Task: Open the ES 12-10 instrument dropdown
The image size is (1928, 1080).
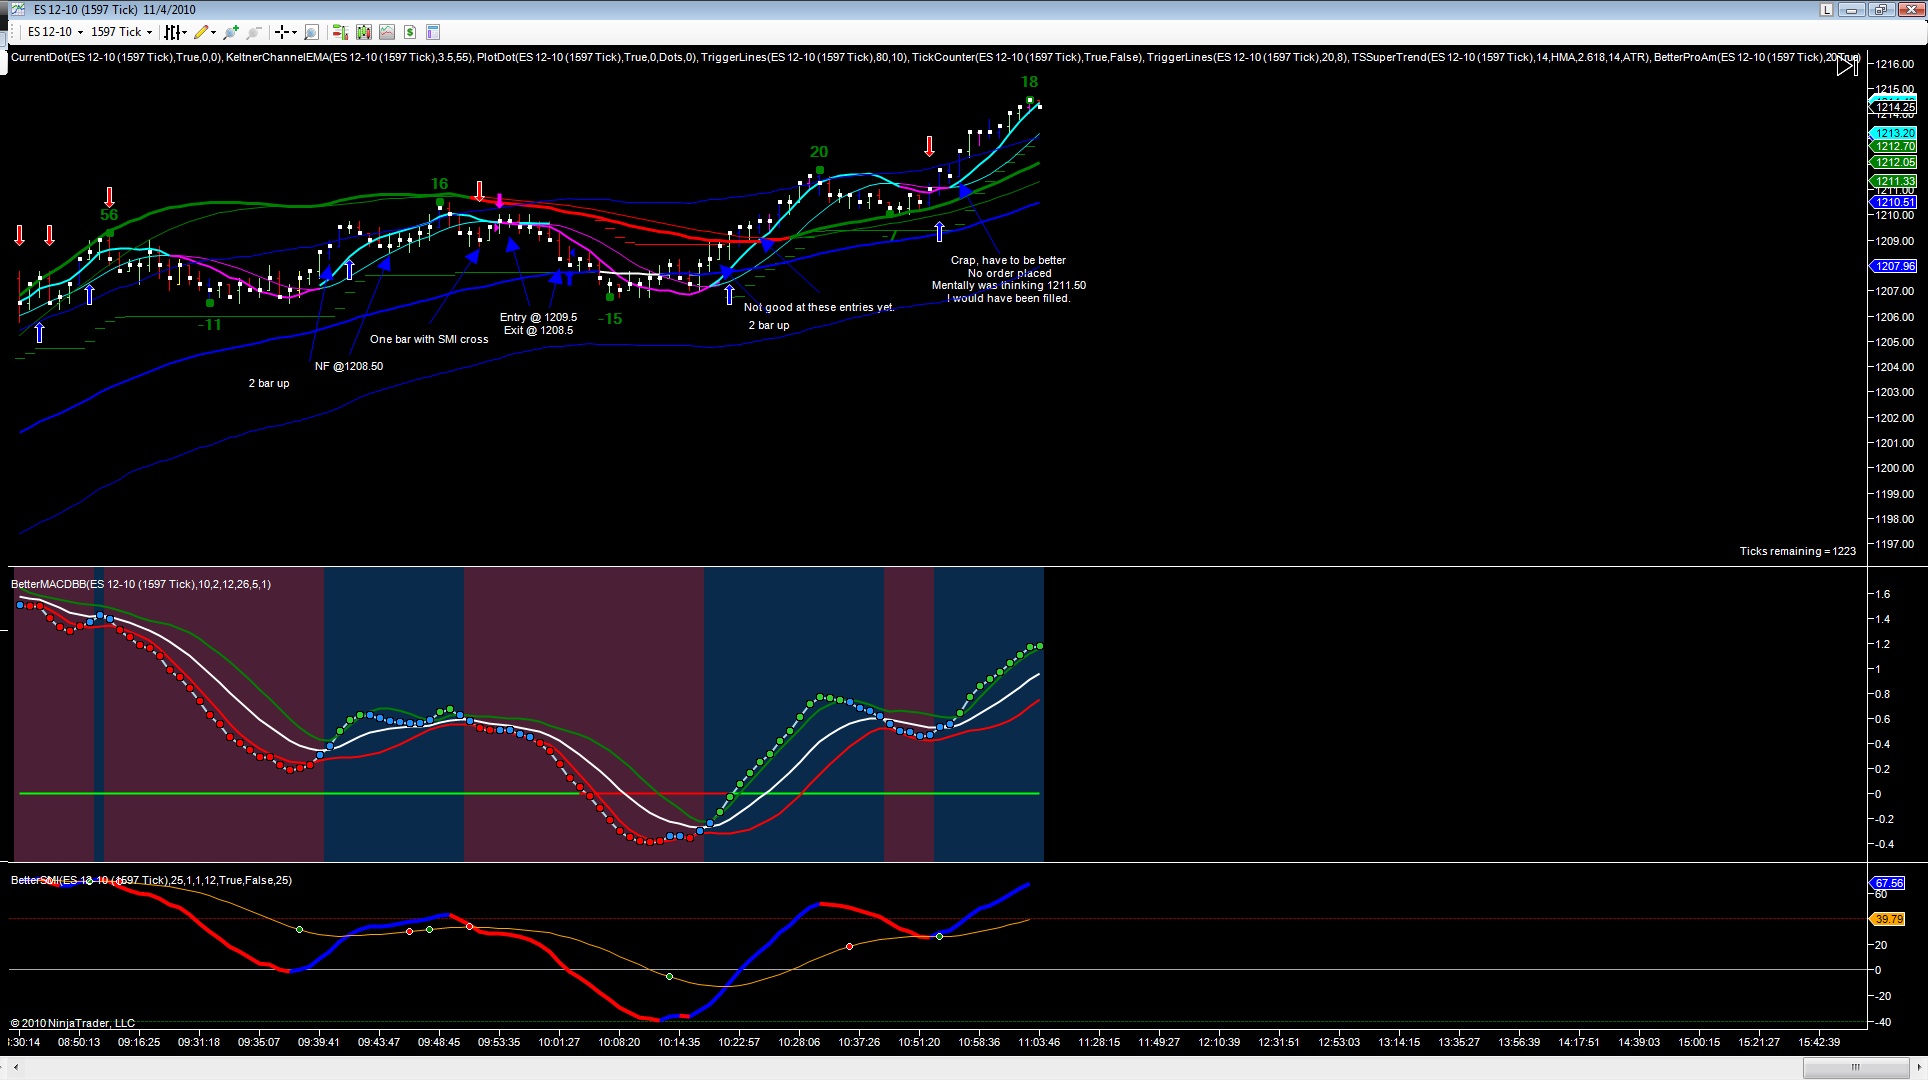Action: click(x=54, y=32)
